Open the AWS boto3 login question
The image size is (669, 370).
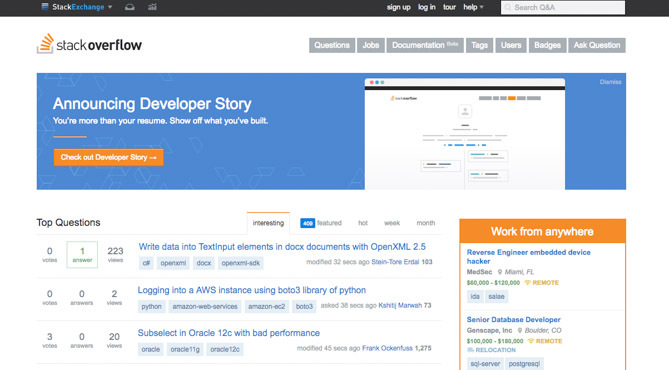tap(252, 290)
